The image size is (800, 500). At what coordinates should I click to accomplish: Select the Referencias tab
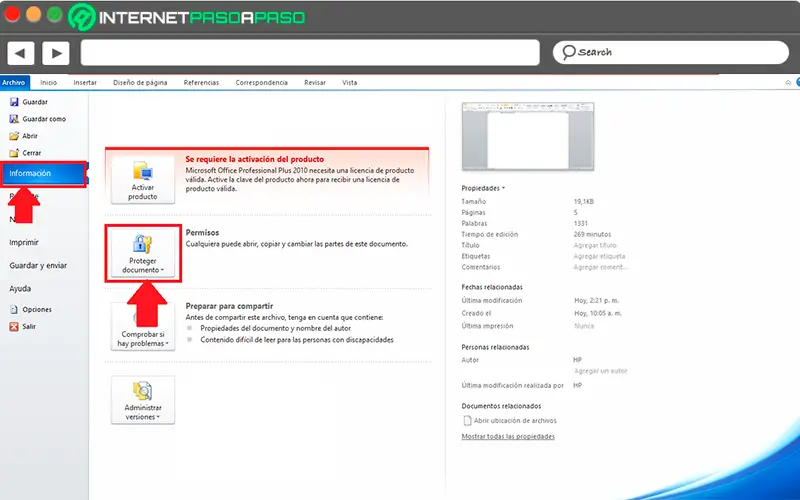(202, 82)
